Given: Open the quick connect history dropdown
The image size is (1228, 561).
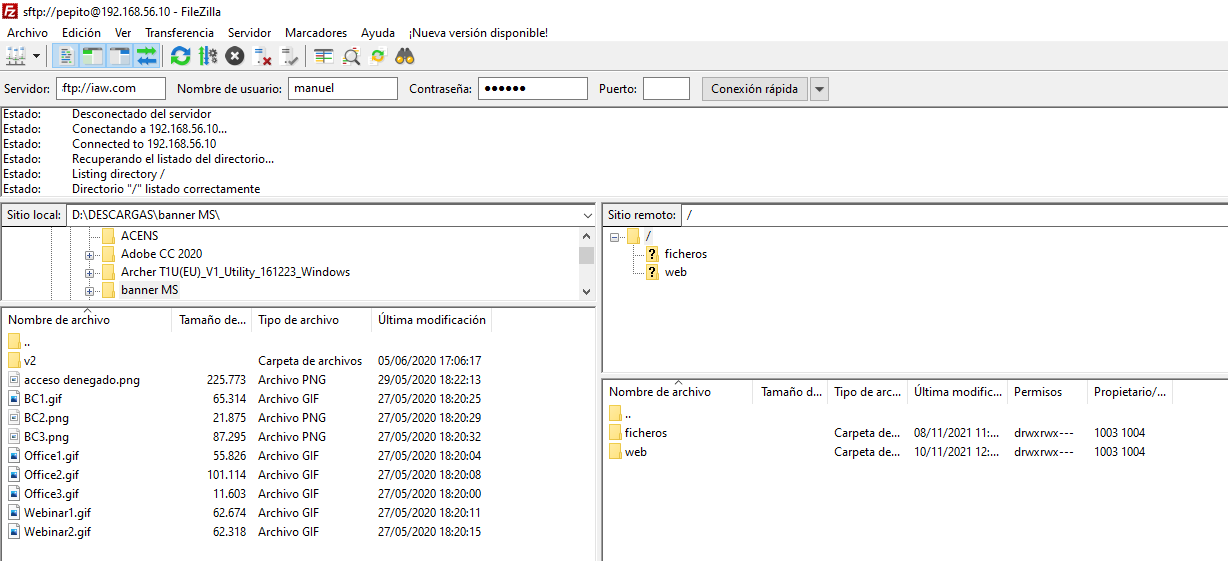Looking at the screenshot, I should click(x=819, y=89).
